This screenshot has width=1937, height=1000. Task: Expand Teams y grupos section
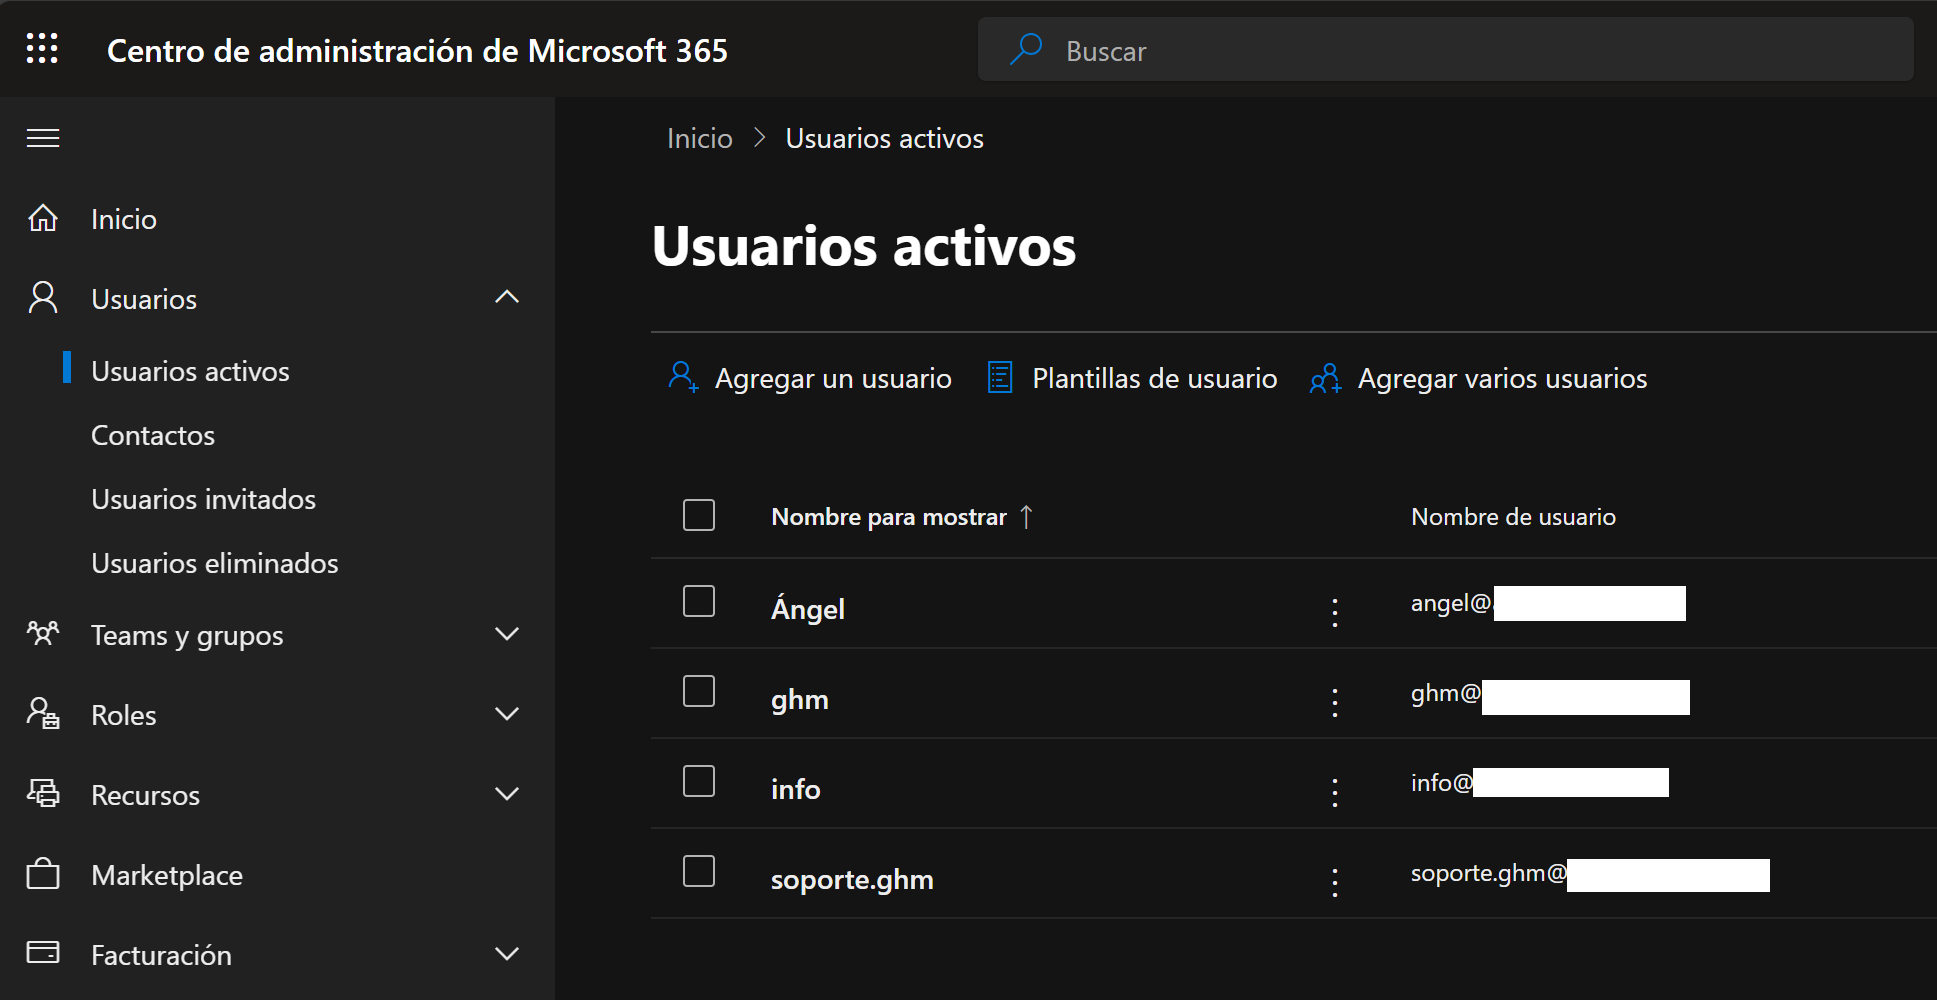coord(507,634)
